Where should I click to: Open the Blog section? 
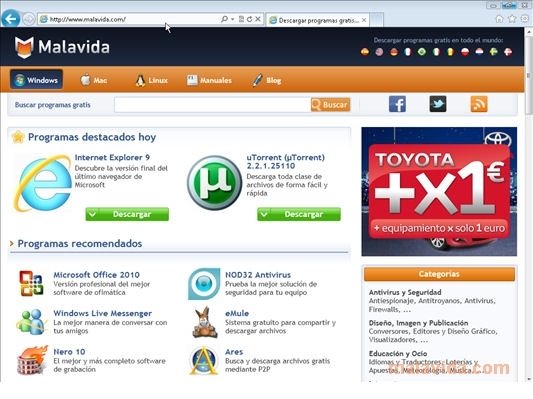tap(267, 80)
